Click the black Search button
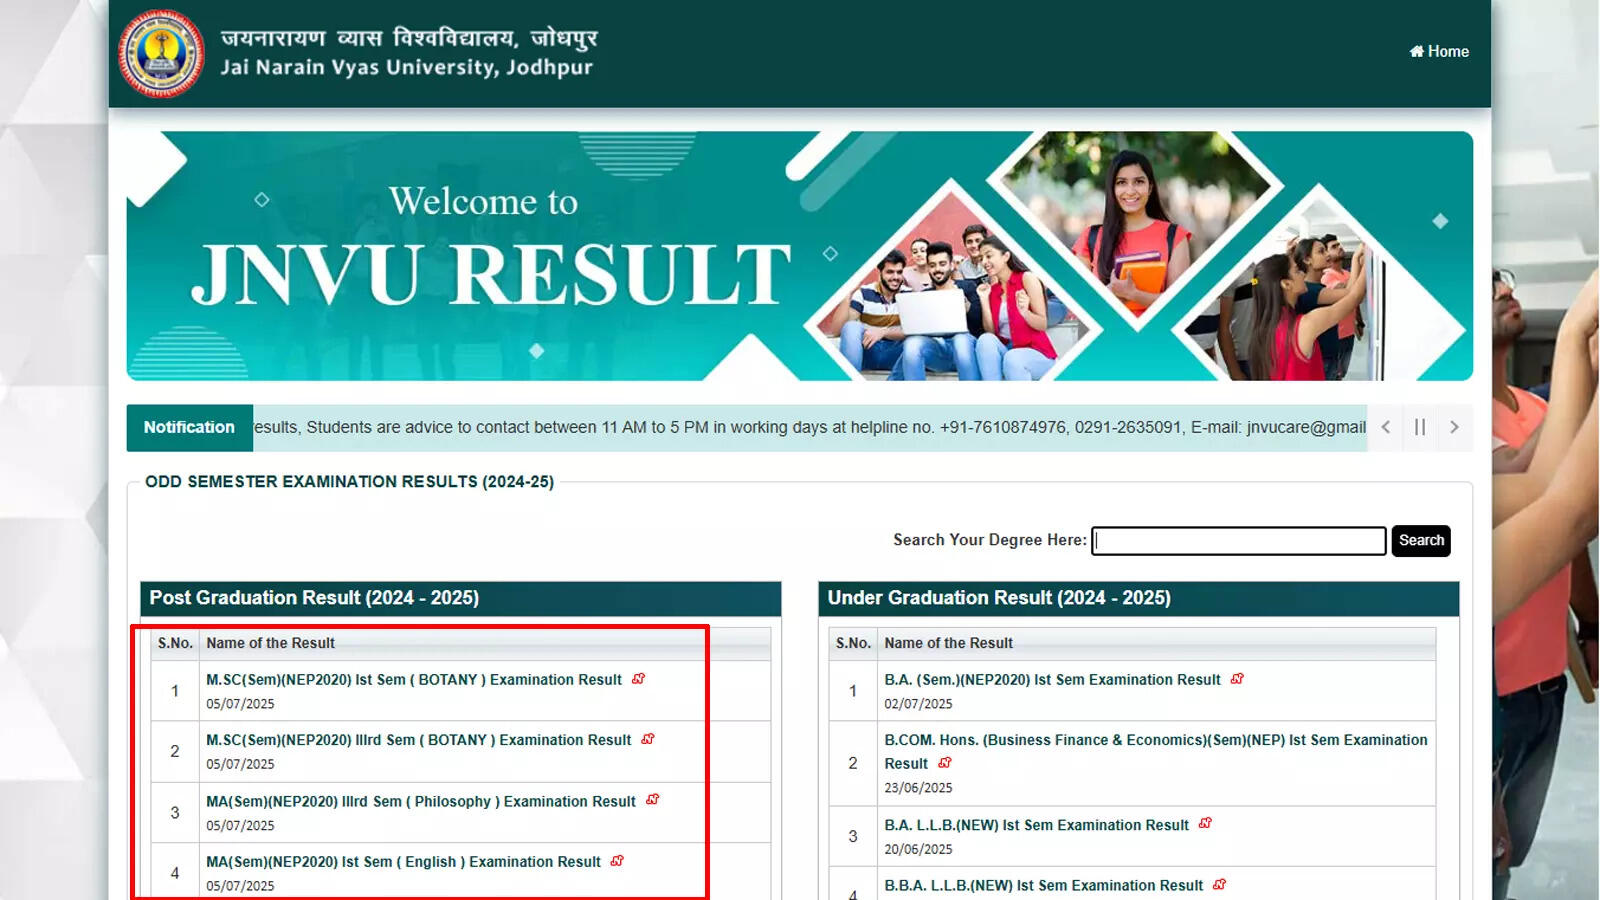The height and width of the screenshot is (900, 1600). (1421, 541)
